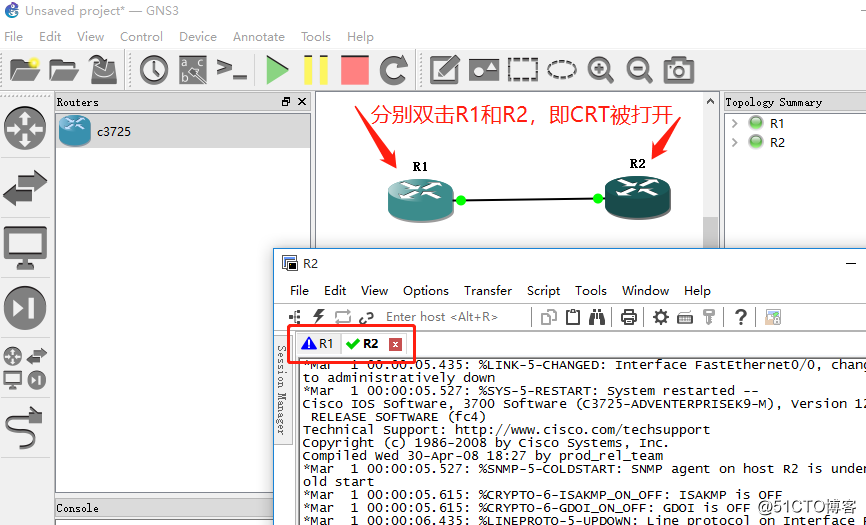Click Quick Connect lightning icon
The image size is (866, 525).
(319, 316)
